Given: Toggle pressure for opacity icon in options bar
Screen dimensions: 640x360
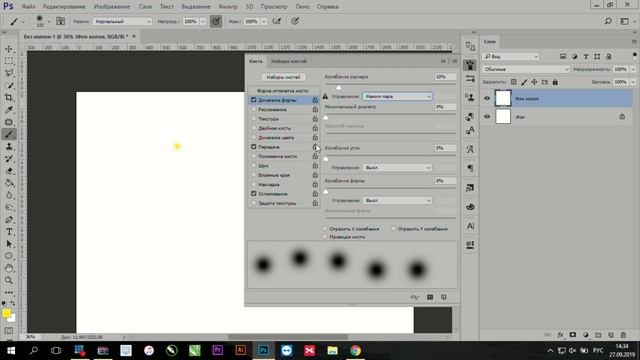Looking at the screenshot, I should tap(216, 21).
